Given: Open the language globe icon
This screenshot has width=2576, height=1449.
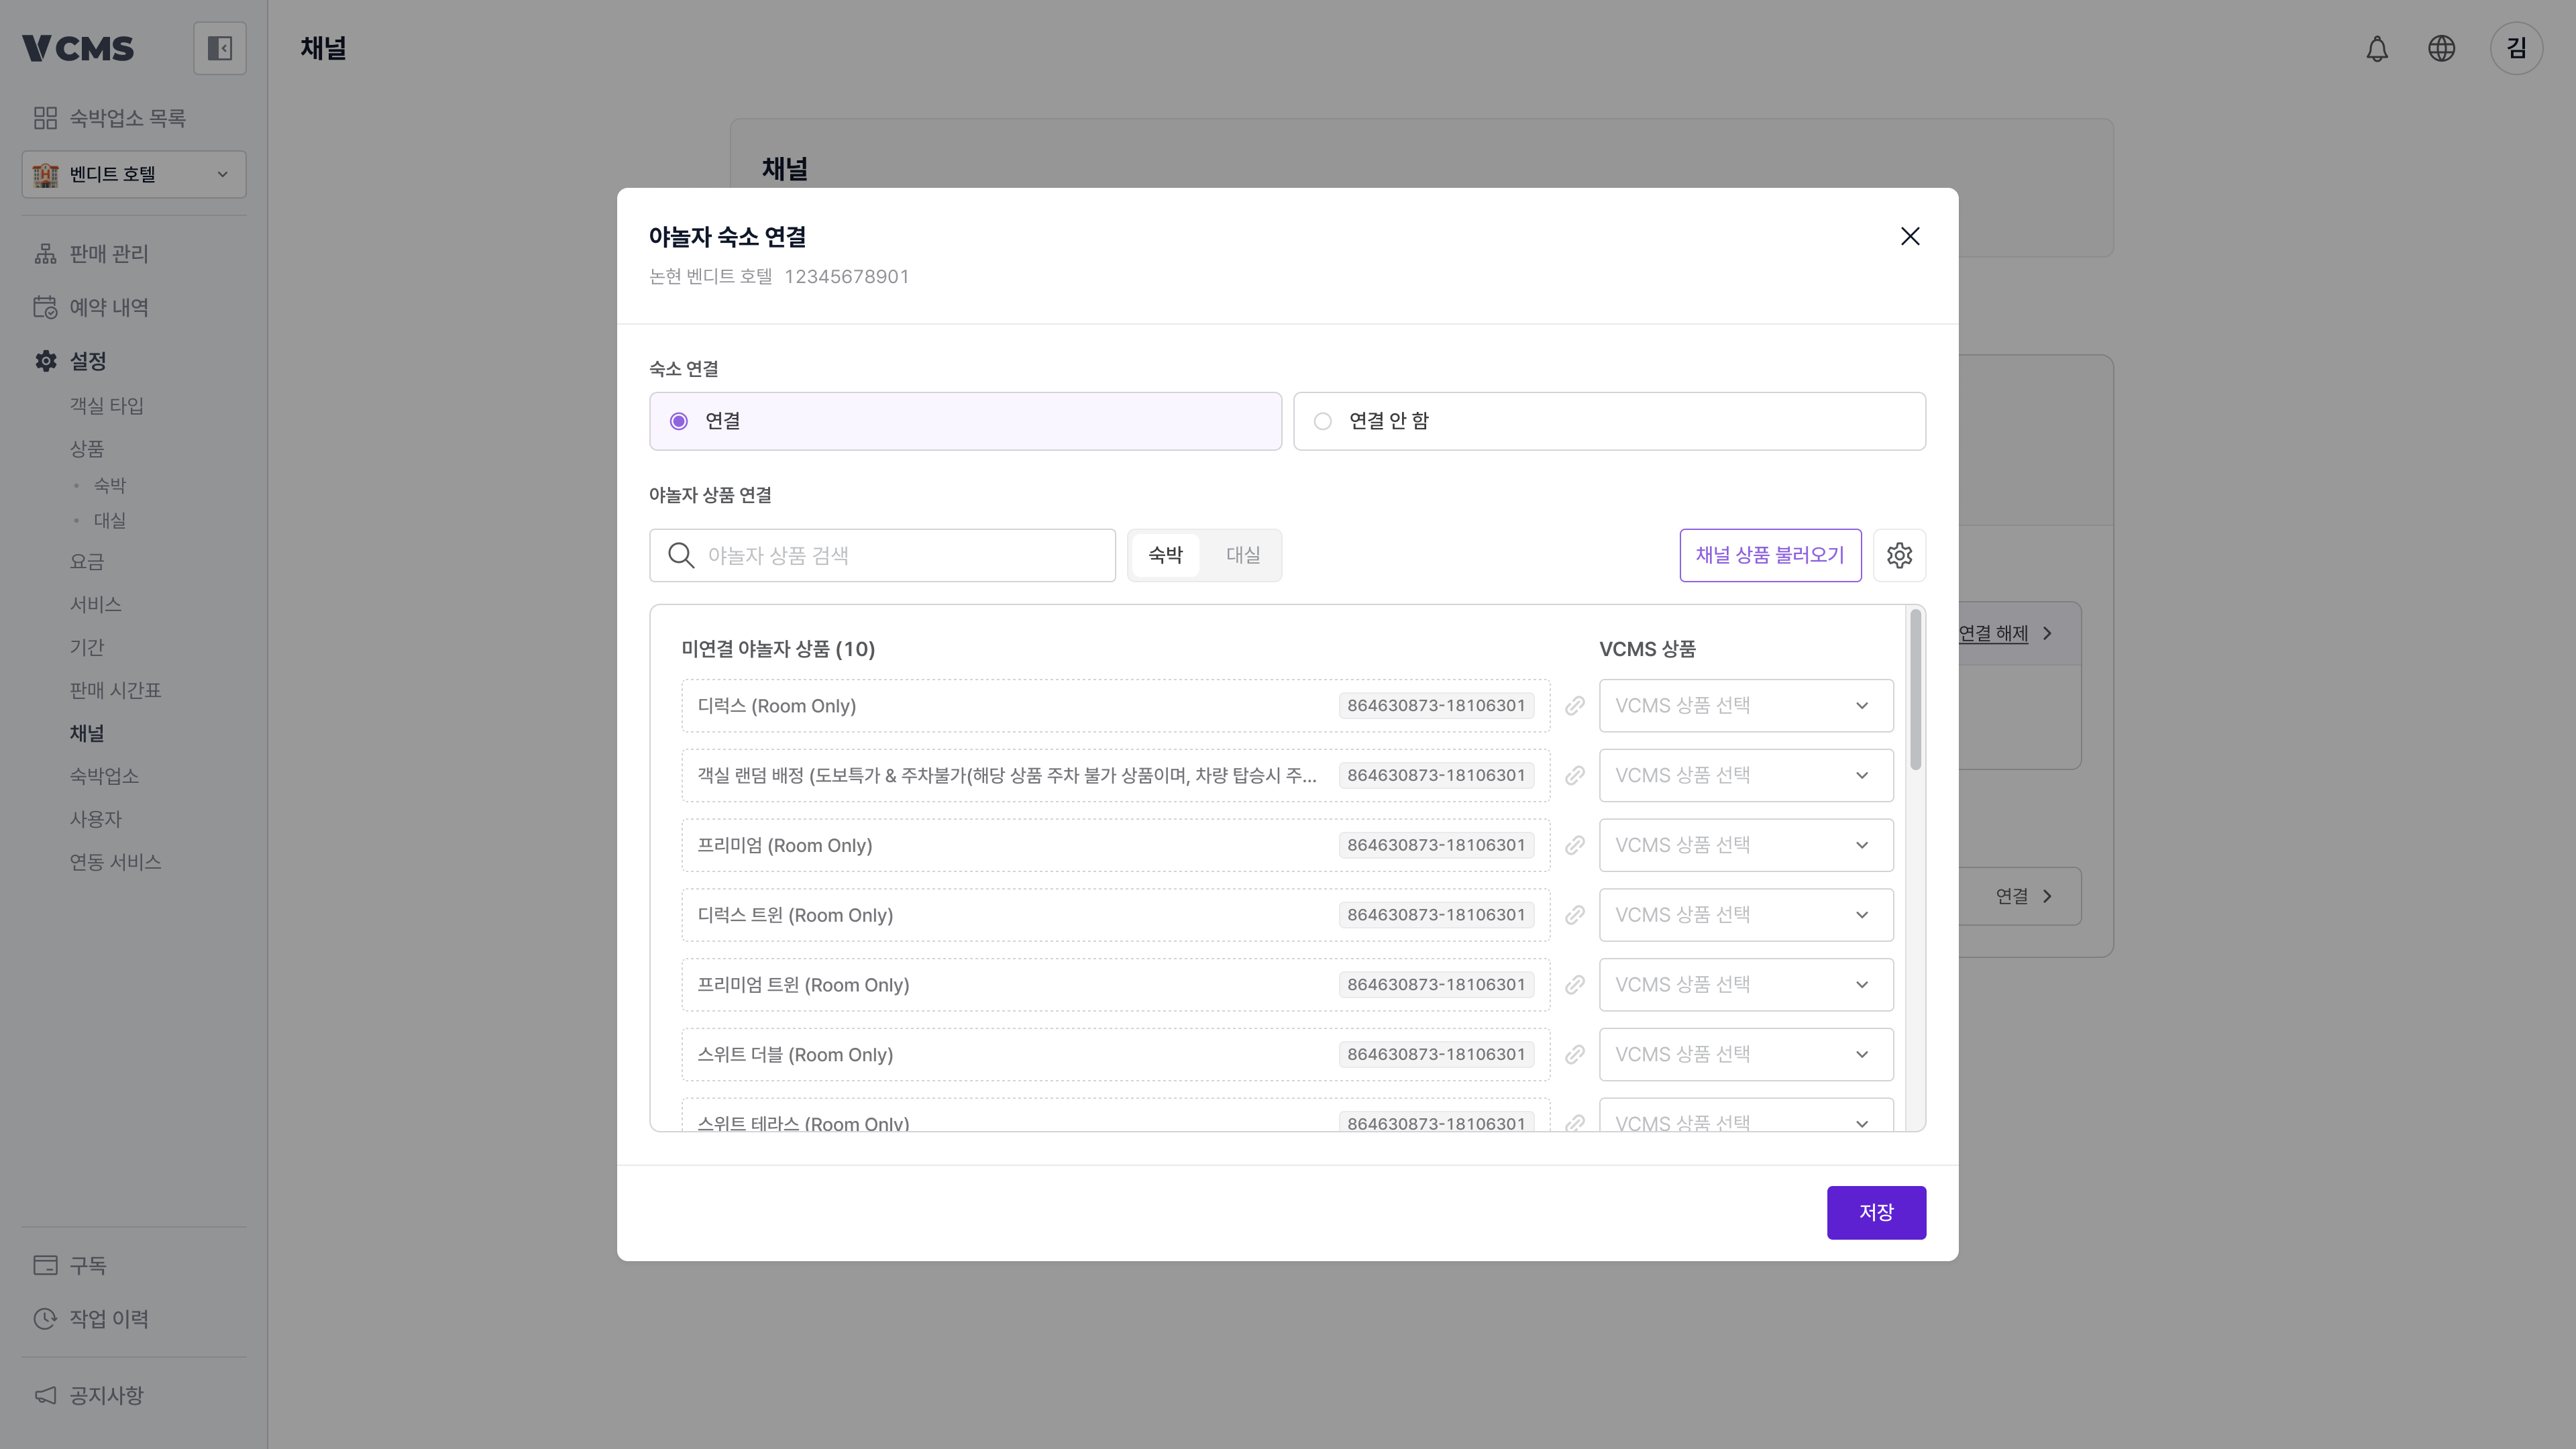Looking at the screenshot, I should coord(2441,48).
